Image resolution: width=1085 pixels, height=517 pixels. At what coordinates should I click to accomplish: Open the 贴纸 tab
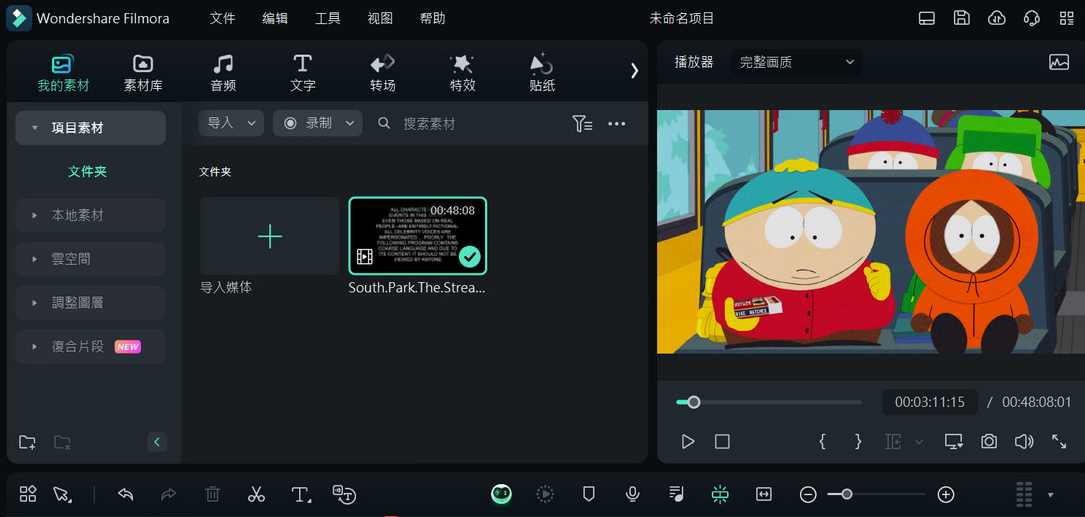[x=542, y=73]
